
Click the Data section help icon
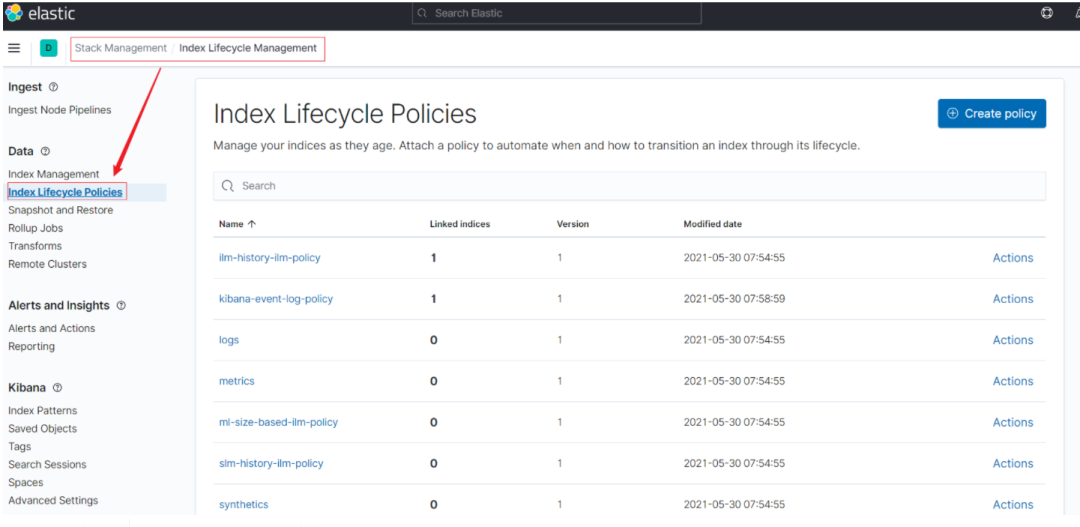coord(45,151)
